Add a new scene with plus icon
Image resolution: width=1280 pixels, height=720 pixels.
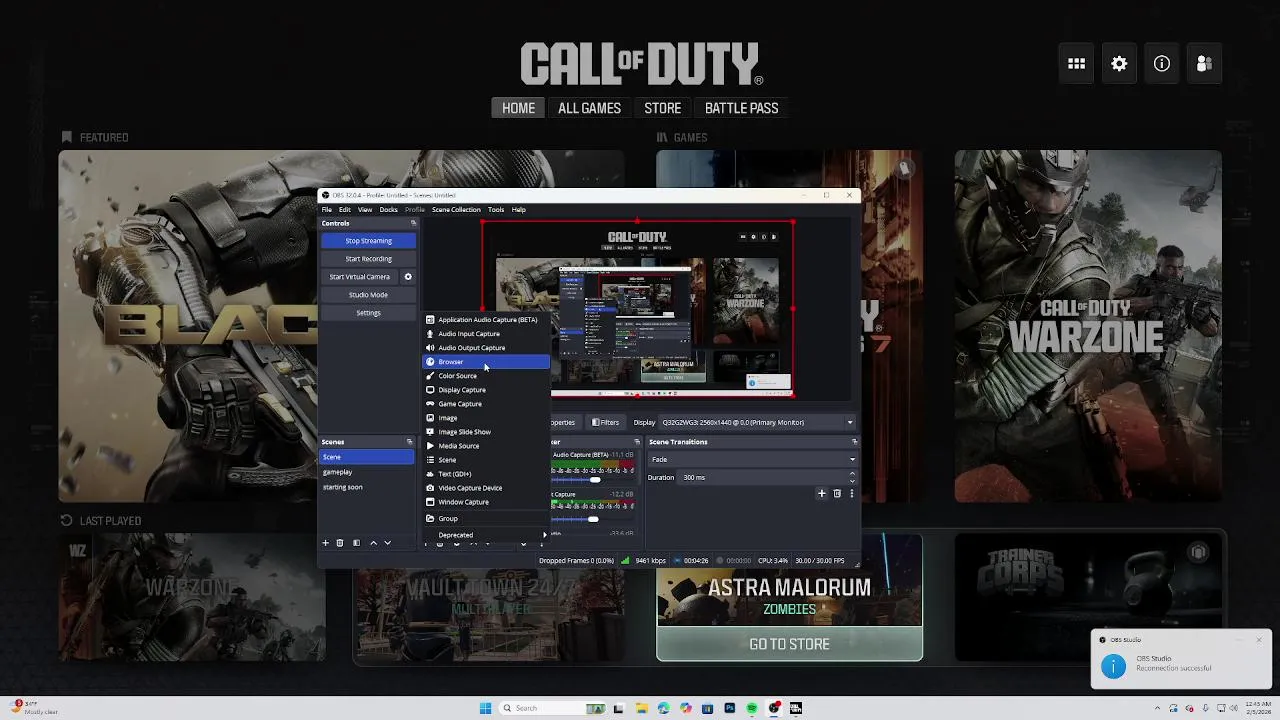click(x=325, y=543)
